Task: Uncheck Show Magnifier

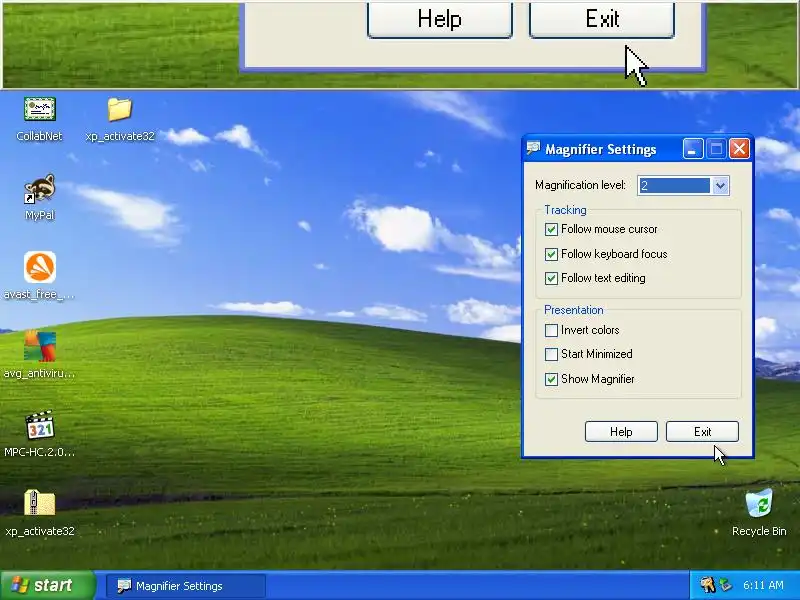Action: [551, 379]
